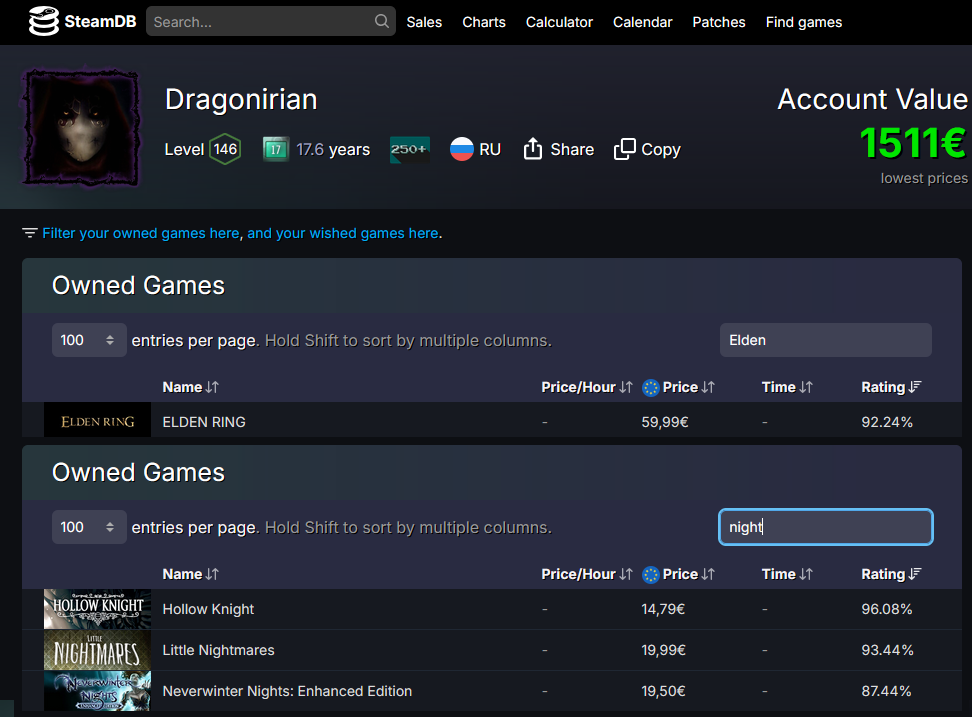Copy profile info with Copy button

tap(647, 149)
